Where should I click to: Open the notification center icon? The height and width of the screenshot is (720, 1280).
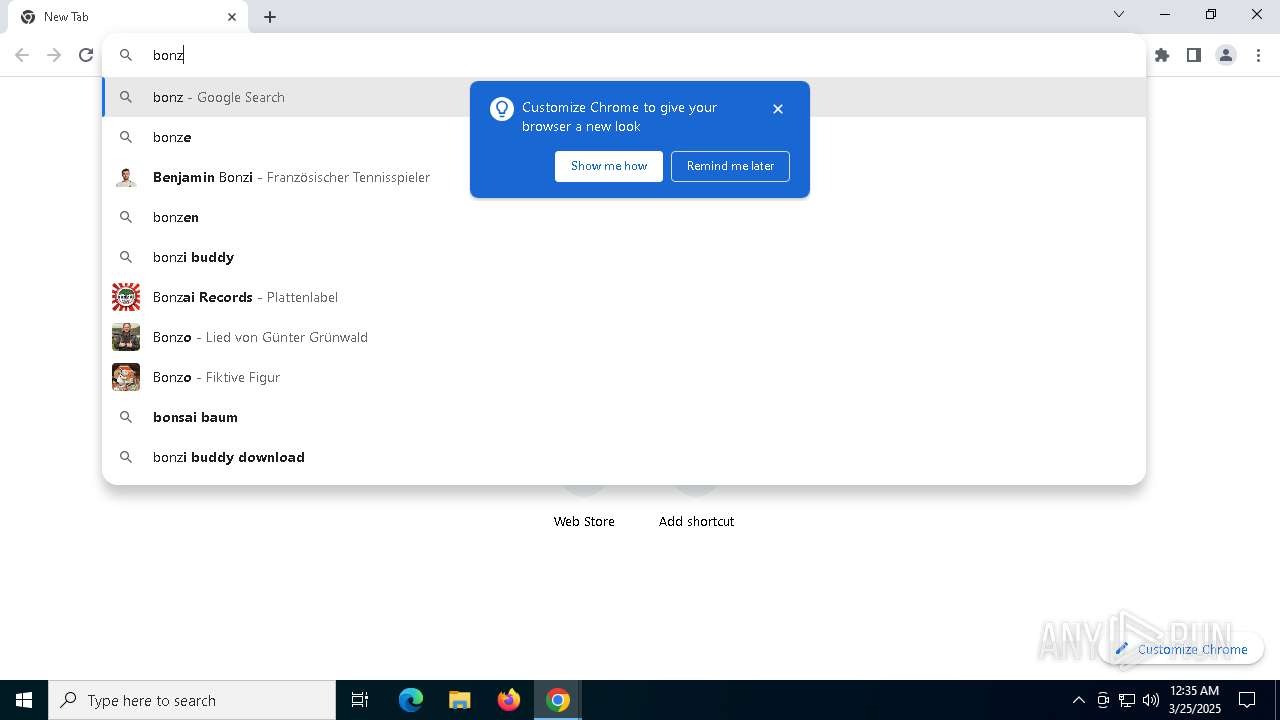pos(1247,700)
